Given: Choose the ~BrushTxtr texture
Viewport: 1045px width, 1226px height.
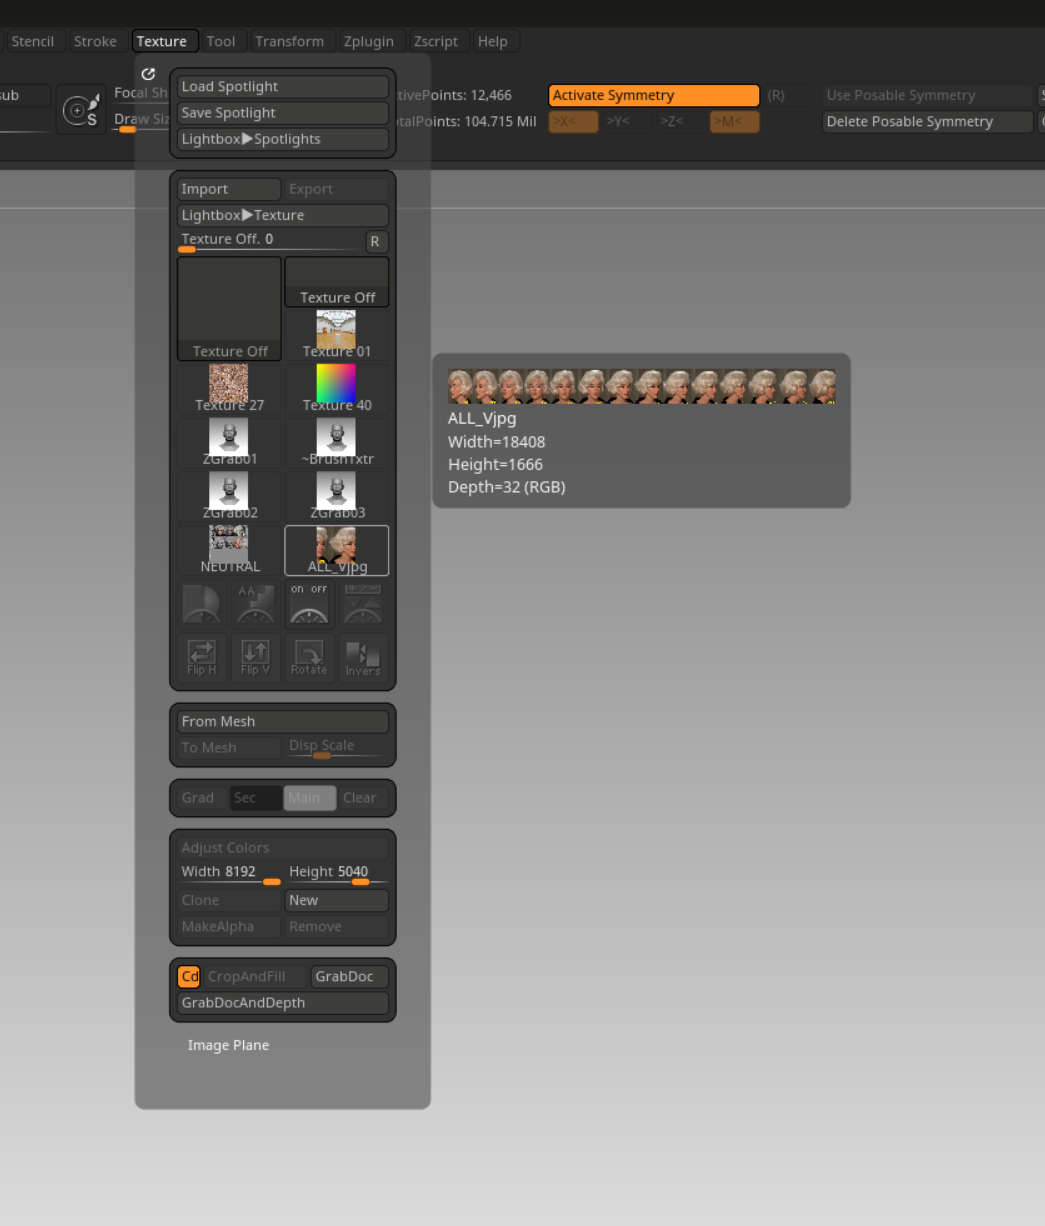Looking at the screenshot, I should (337, 443).
